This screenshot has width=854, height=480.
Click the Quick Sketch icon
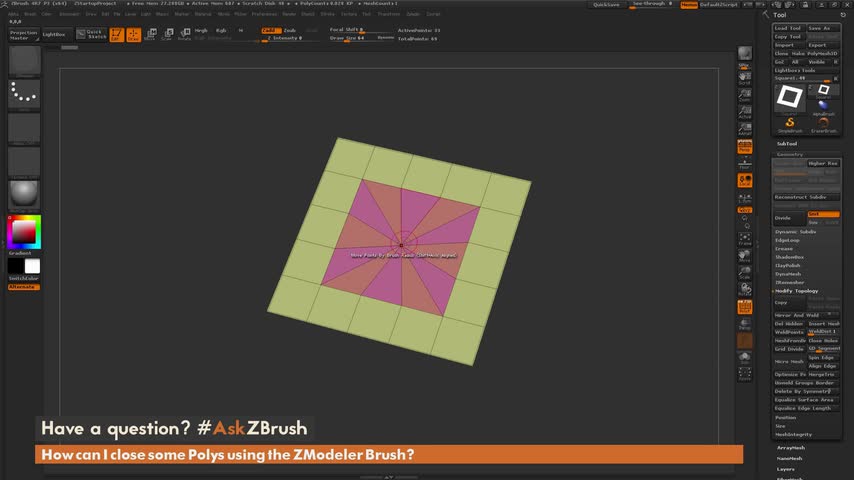90,34
